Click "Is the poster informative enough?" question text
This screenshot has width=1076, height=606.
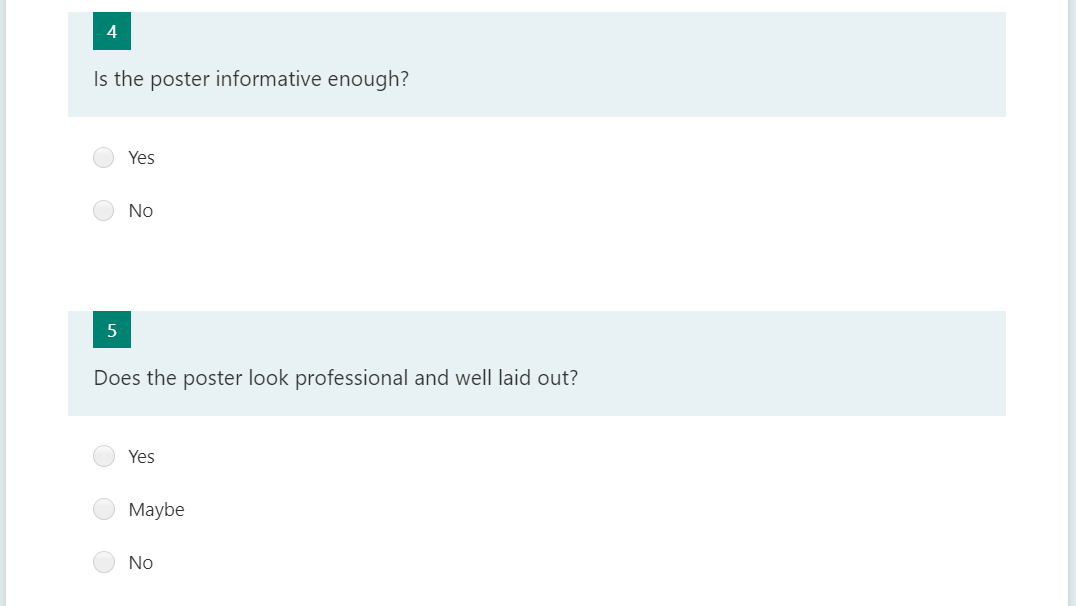point(251,79)
